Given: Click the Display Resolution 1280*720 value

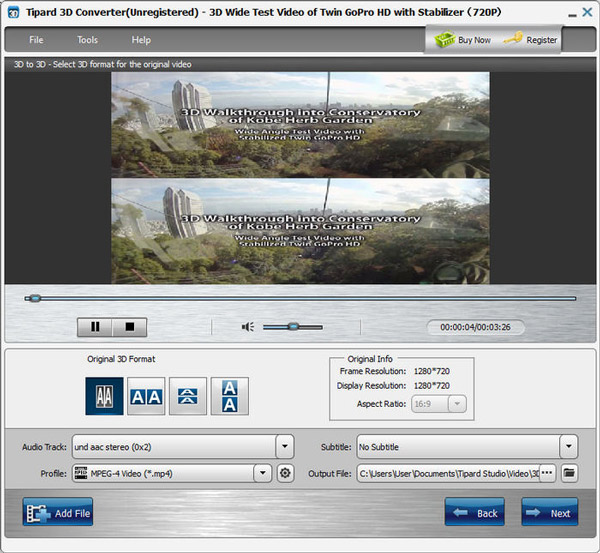Looking at the screenshot, I should pyautogui.click(x=432, y=386).
